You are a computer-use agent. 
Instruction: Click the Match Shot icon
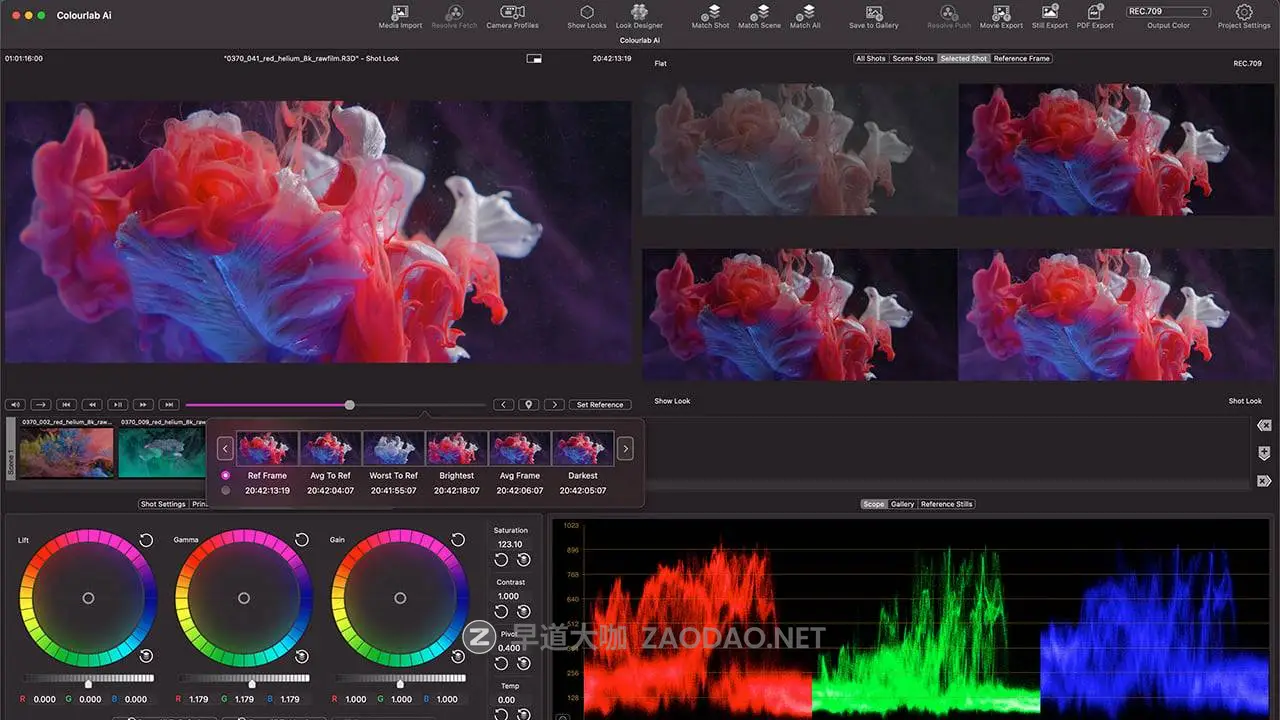click(710, 13)
